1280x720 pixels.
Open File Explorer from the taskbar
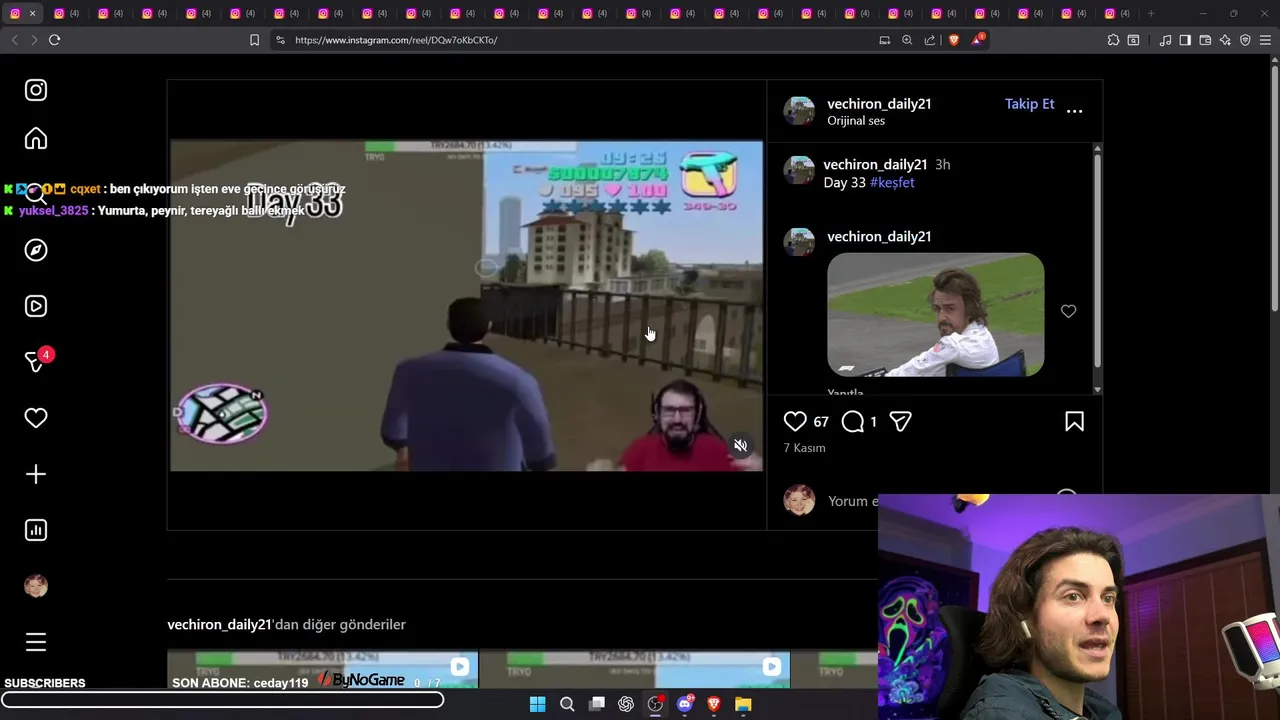coord(743,704)
